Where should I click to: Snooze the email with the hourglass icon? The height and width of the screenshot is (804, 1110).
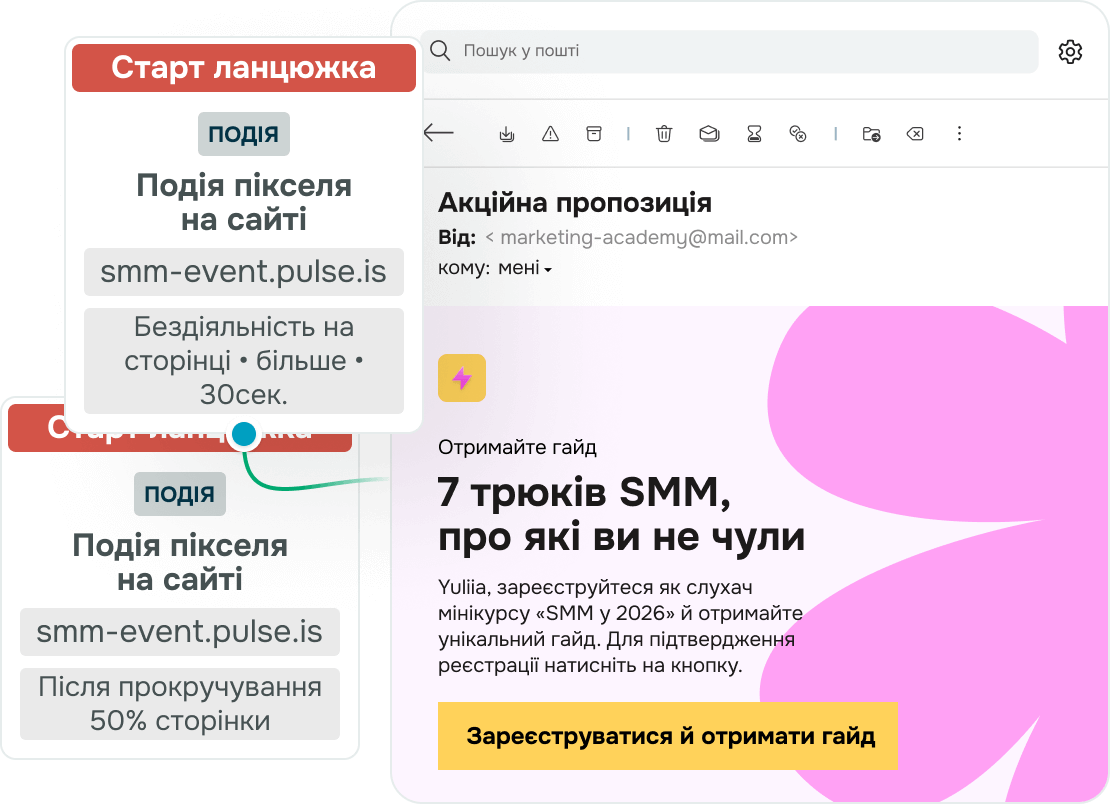[754, 133]
